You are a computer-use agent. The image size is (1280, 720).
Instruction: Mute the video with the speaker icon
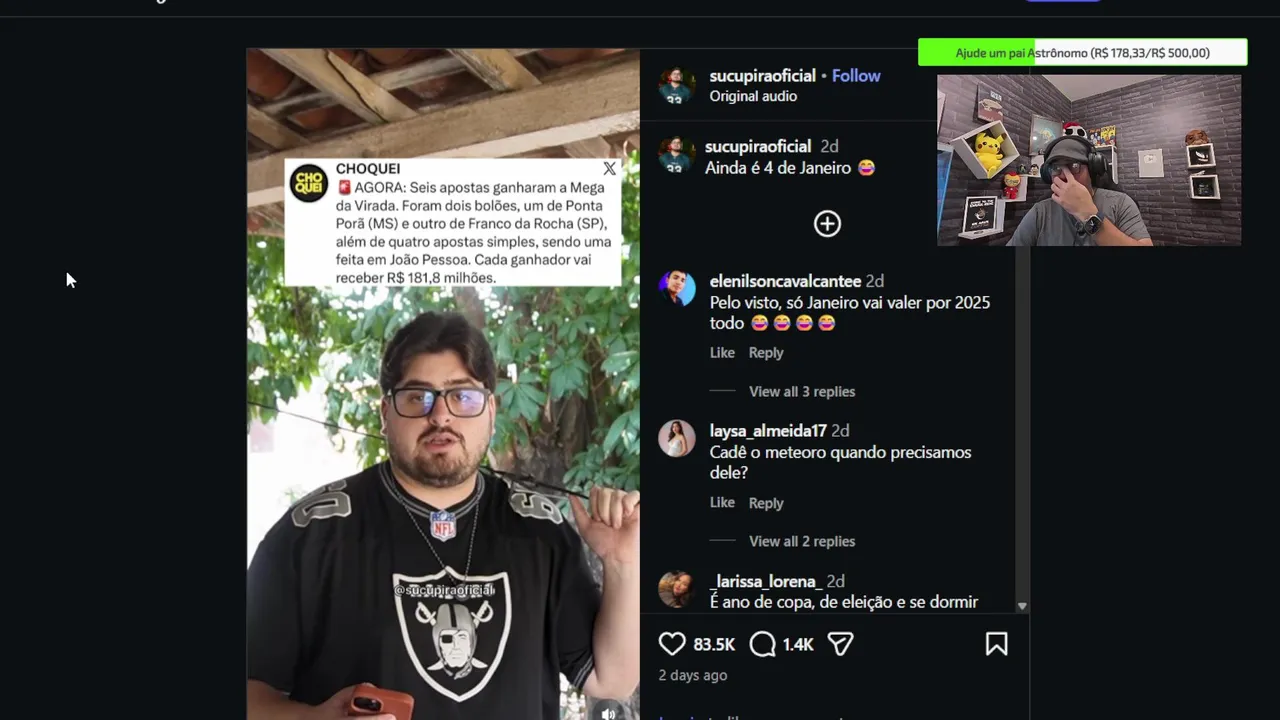click(608, 713)
